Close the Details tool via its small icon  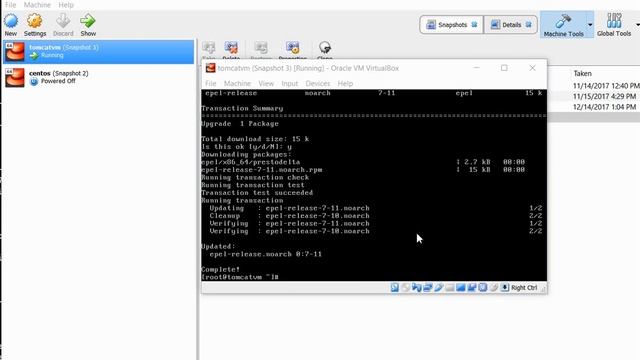click(529, 25)
